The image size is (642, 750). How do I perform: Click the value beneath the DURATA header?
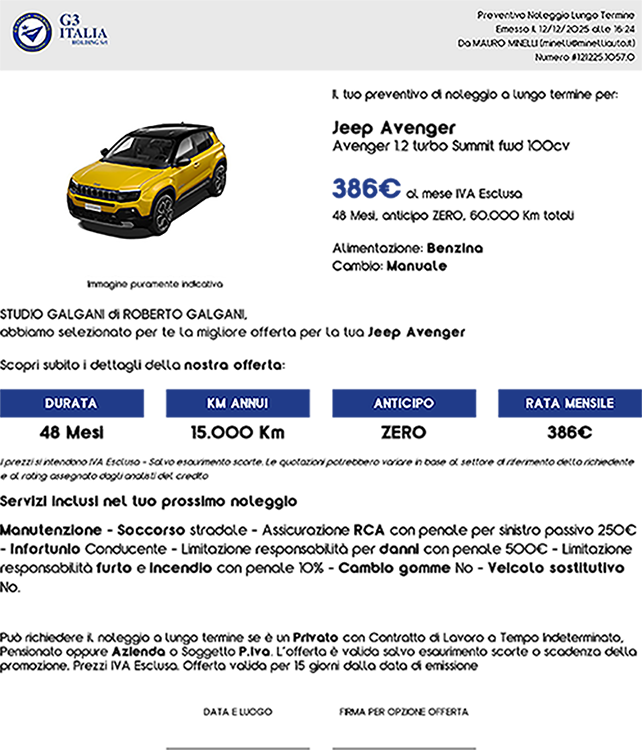pyautogui.click(x=71, y=428)
